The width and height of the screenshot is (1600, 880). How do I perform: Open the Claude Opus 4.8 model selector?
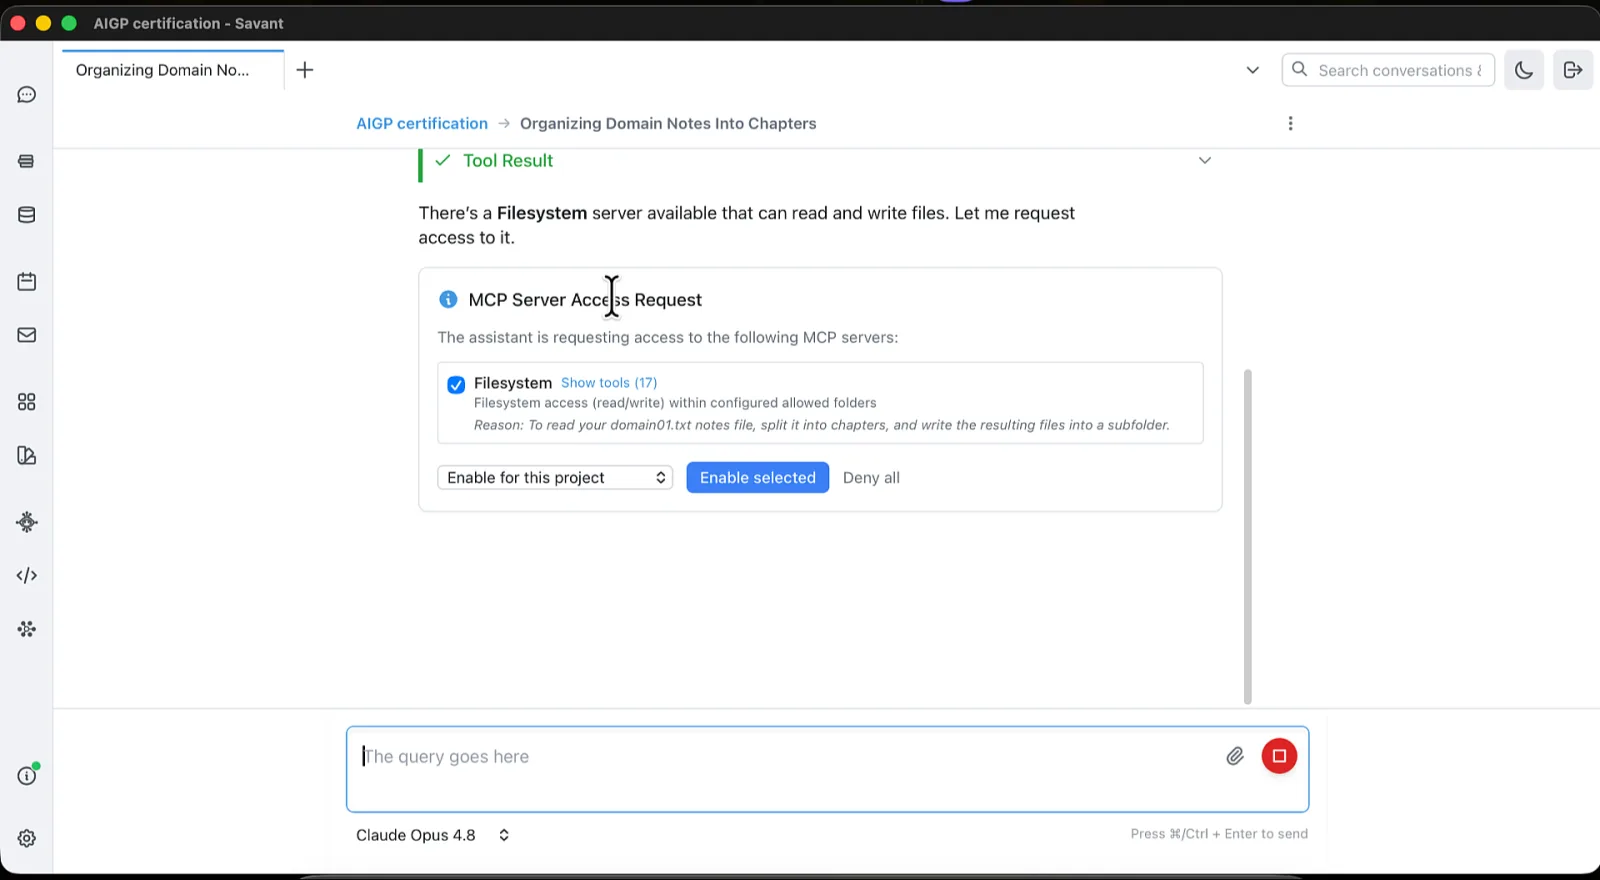click(x=433, y=835)
